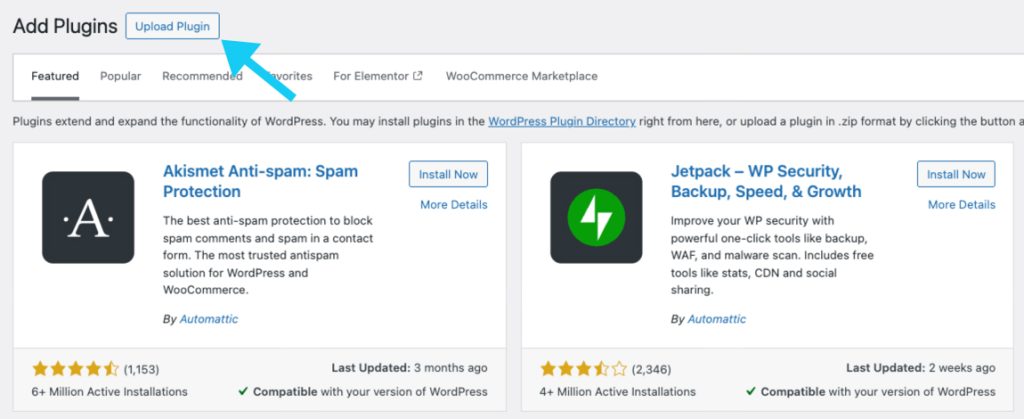1024x419 pixels.
Task: View More Details for Akismet
Action: point(454,205)
